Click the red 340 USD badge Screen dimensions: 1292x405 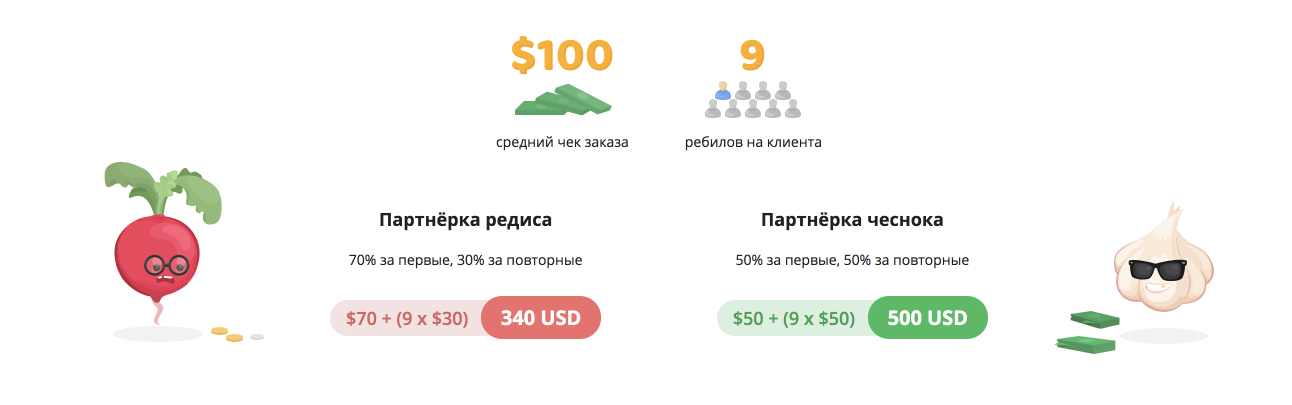coord(541,318)
